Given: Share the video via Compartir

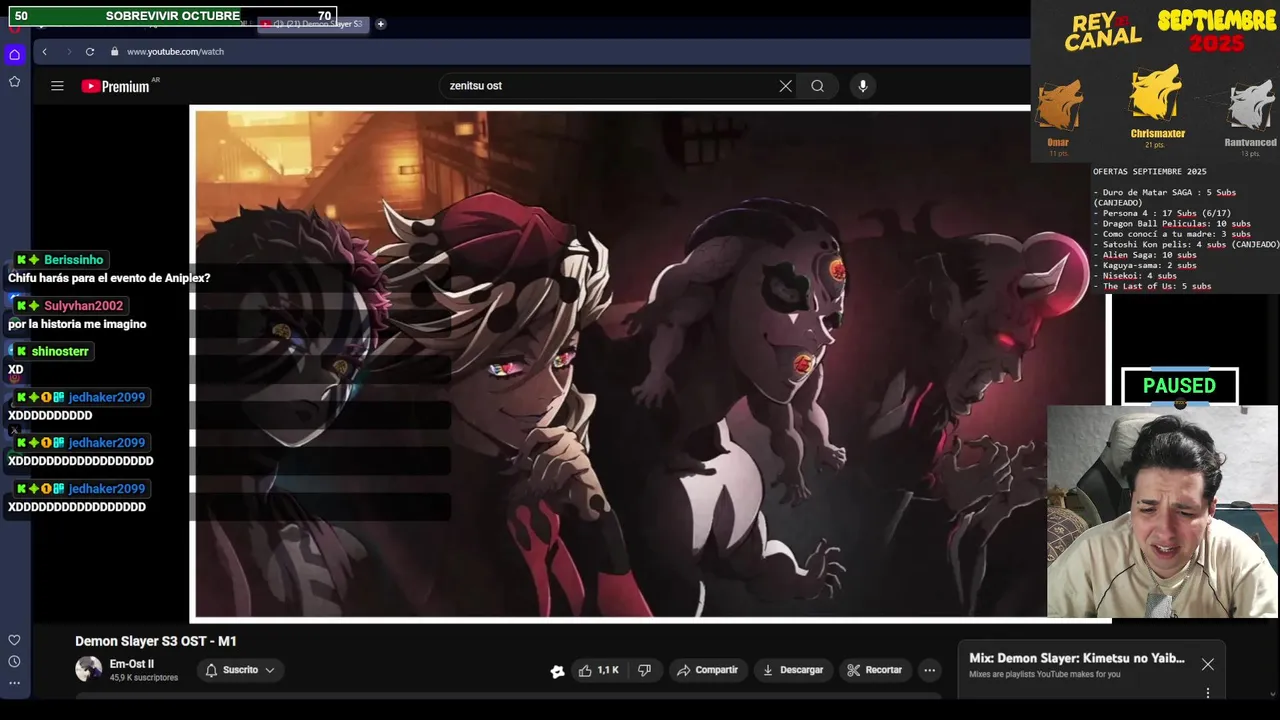Looking at the screenshot, I should coord(707,670).
